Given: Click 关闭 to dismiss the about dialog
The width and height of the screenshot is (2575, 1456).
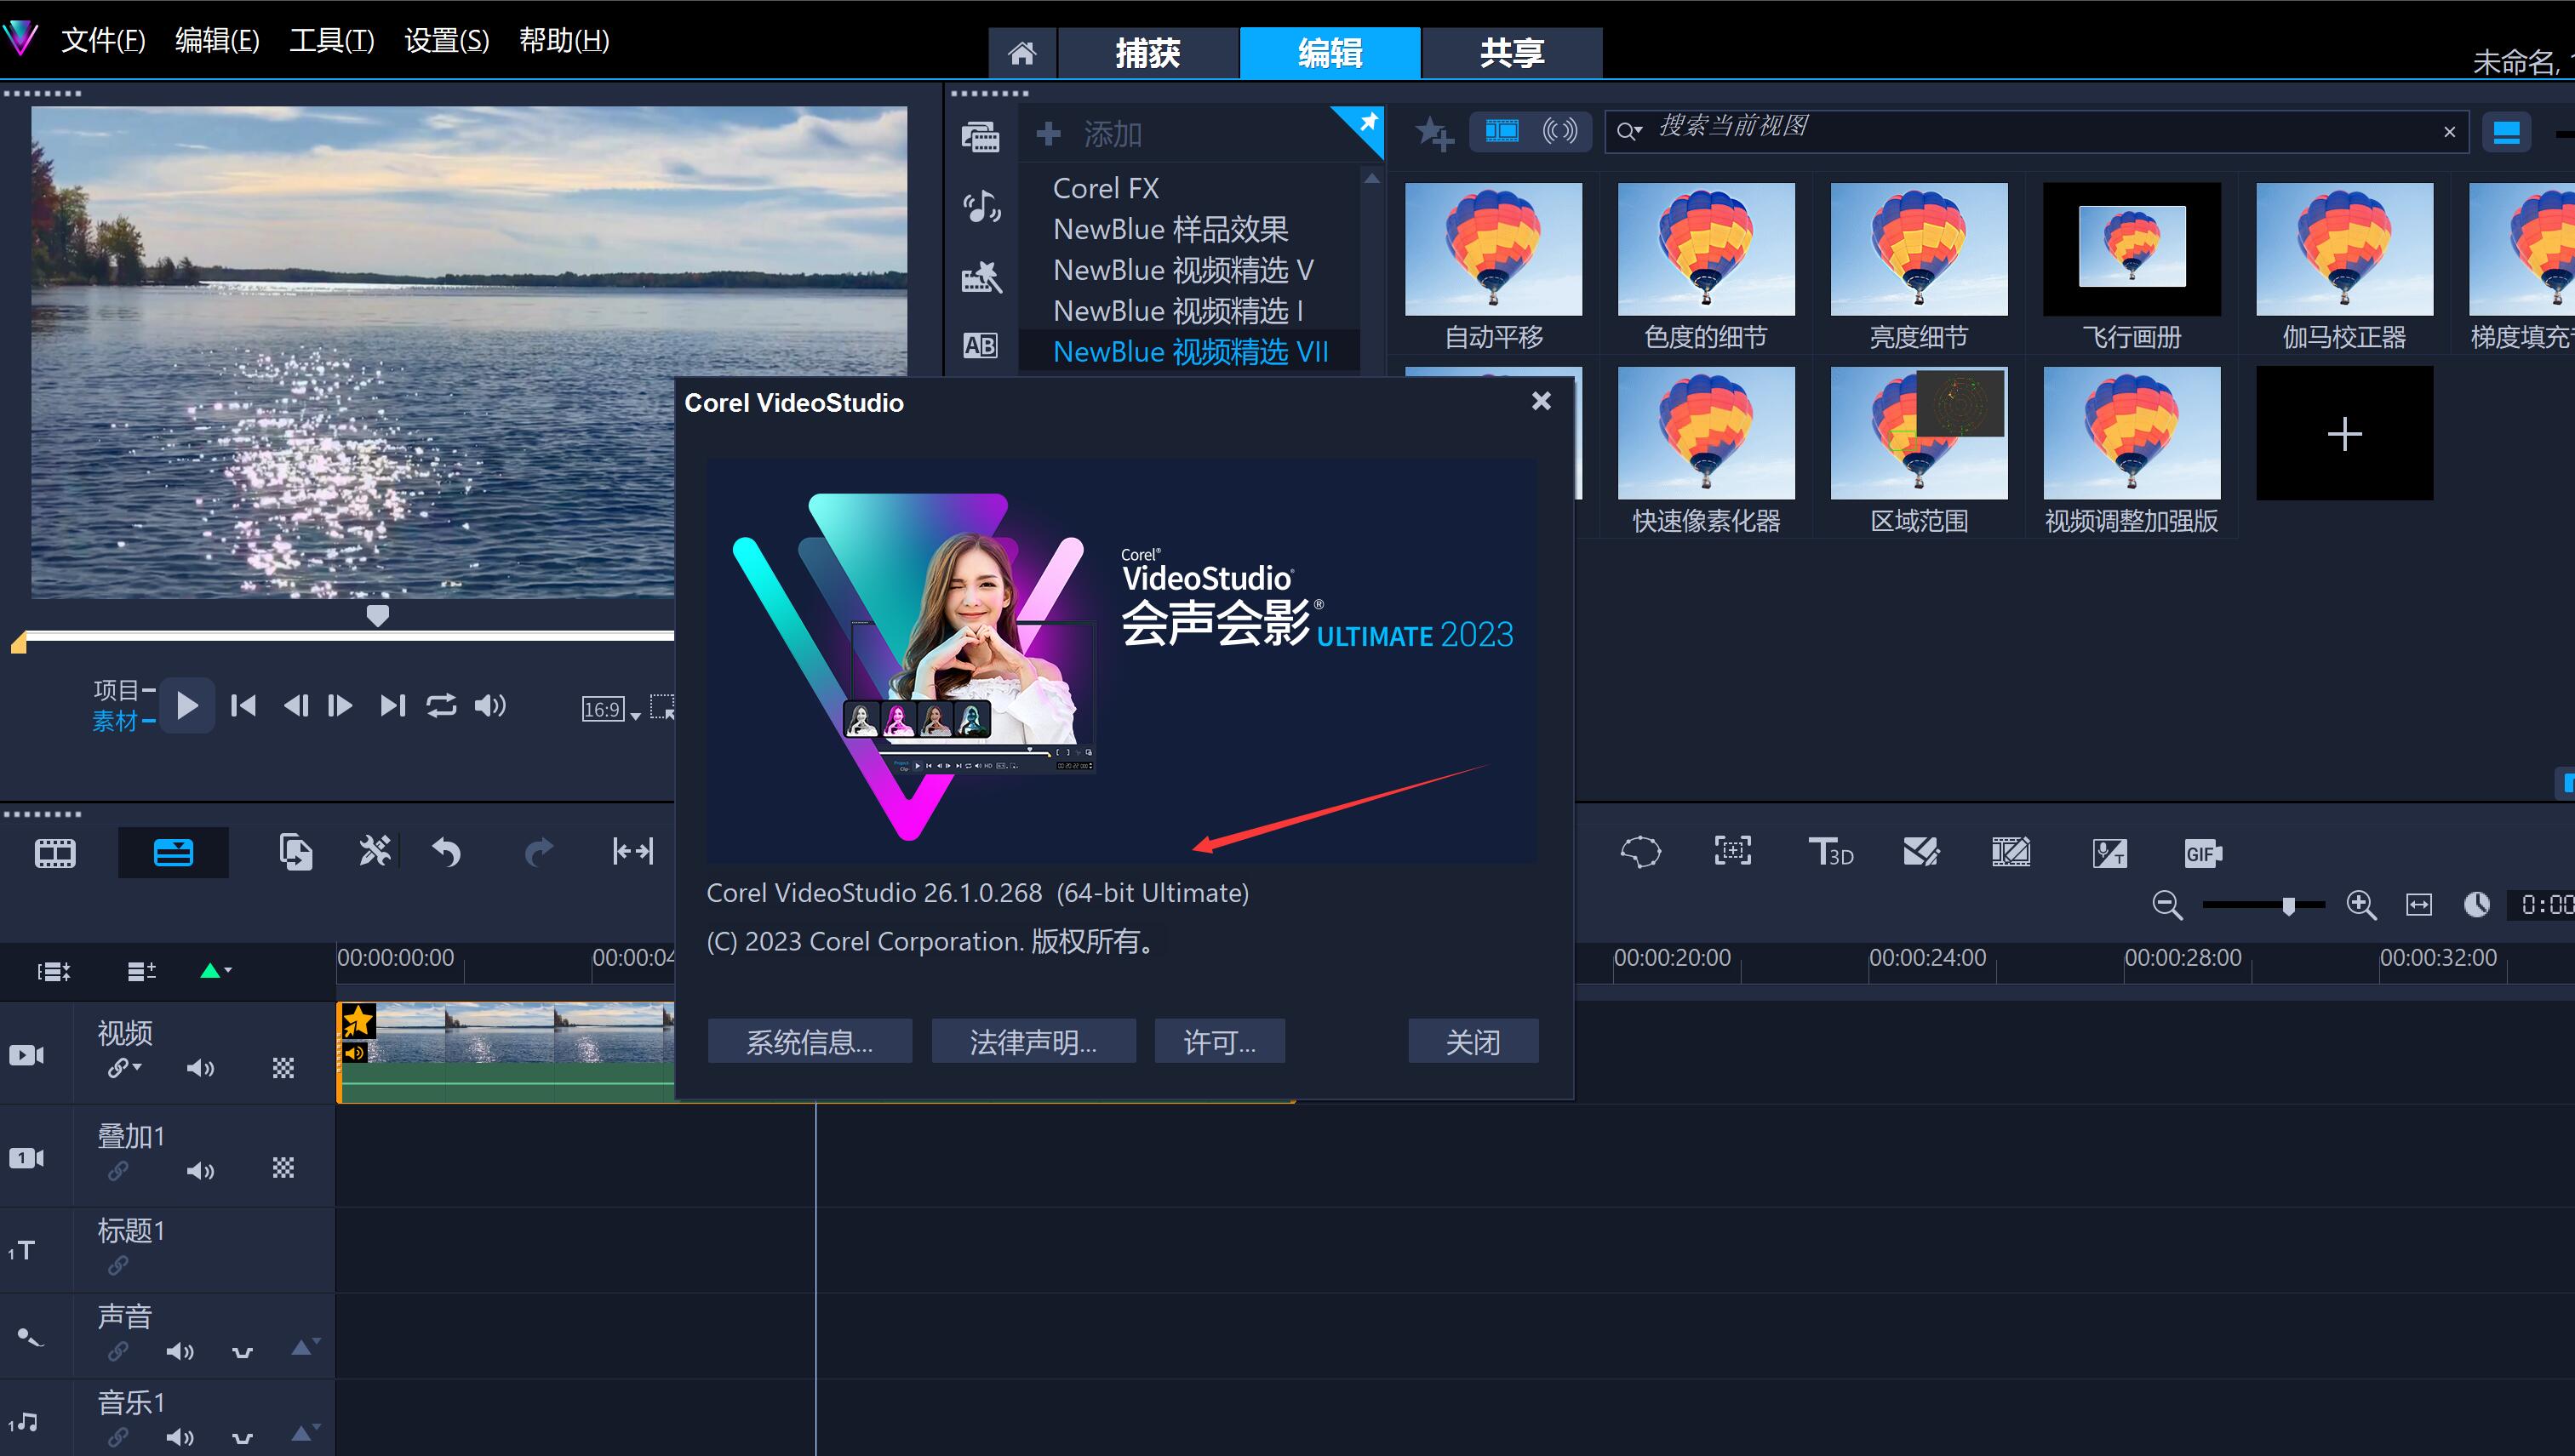Looking at the screenshot, I should click(x=1472, y=1042).
